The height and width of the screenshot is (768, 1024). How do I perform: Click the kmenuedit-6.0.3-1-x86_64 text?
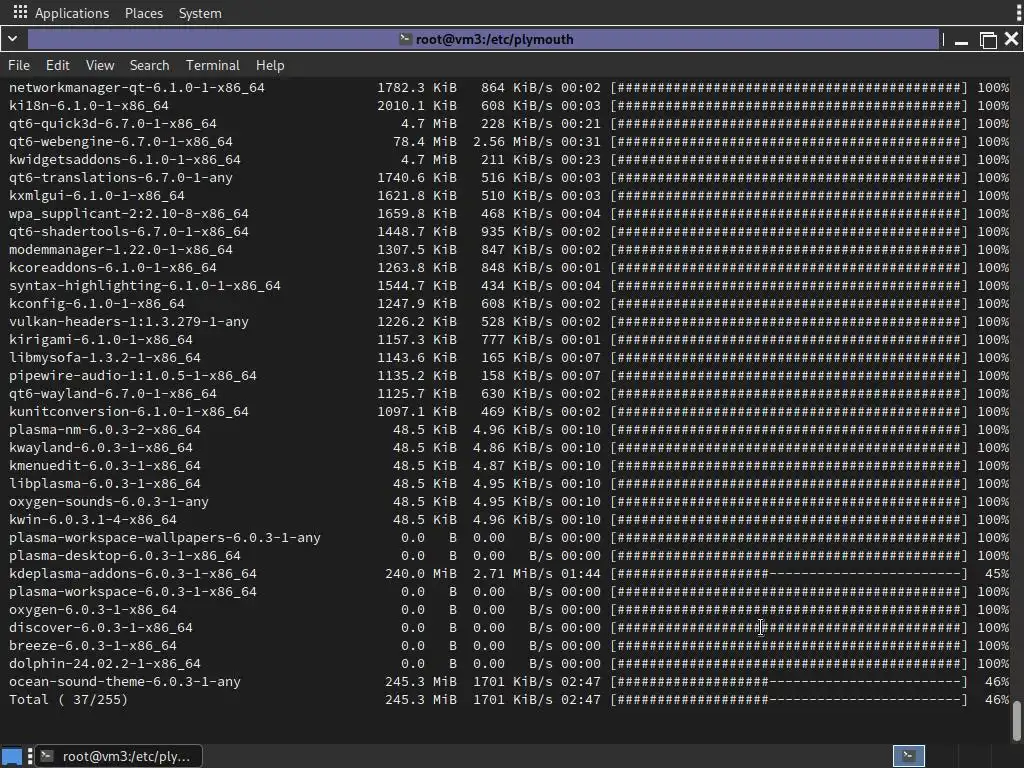pyautogui.click(x=104, y=466)
